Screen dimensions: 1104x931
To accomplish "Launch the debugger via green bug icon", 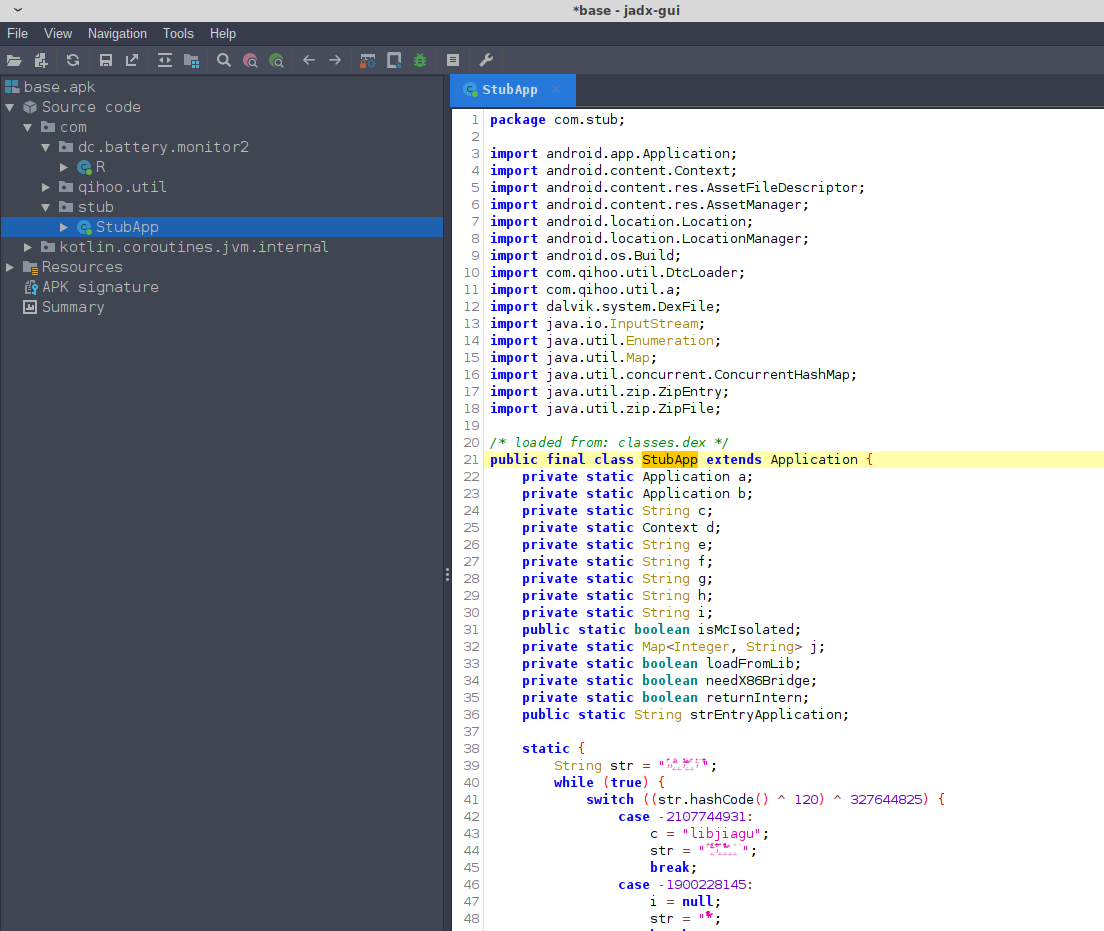I will (420, 60).
